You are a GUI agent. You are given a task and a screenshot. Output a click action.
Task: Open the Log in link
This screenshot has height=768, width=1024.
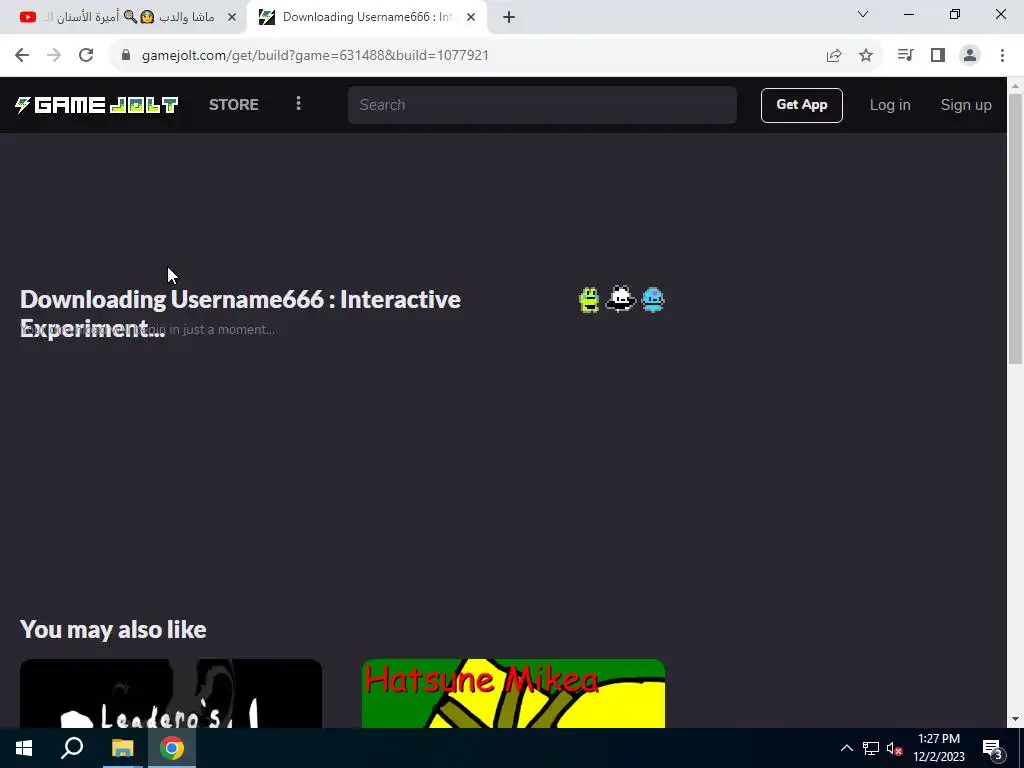coord(889,104)
